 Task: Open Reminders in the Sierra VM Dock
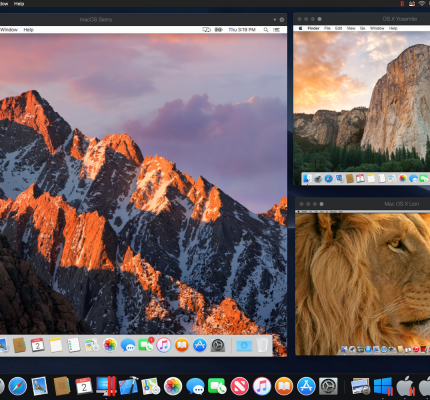tap(74, 345)
